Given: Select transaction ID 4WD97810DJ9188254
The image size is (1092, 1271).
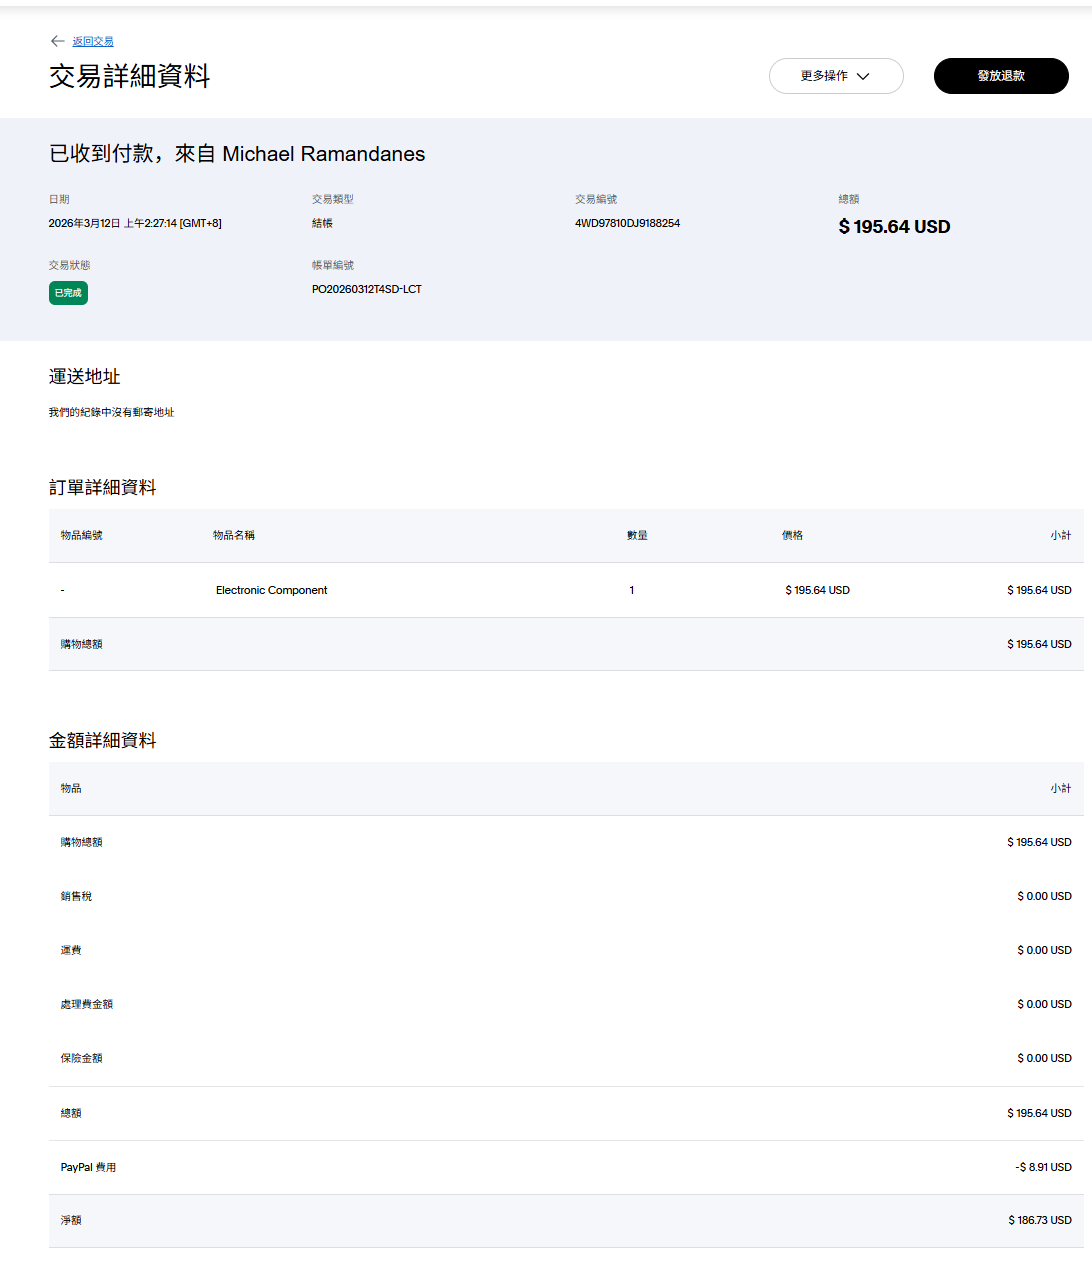Looking at the screenshot, I should tap(627, 223).
